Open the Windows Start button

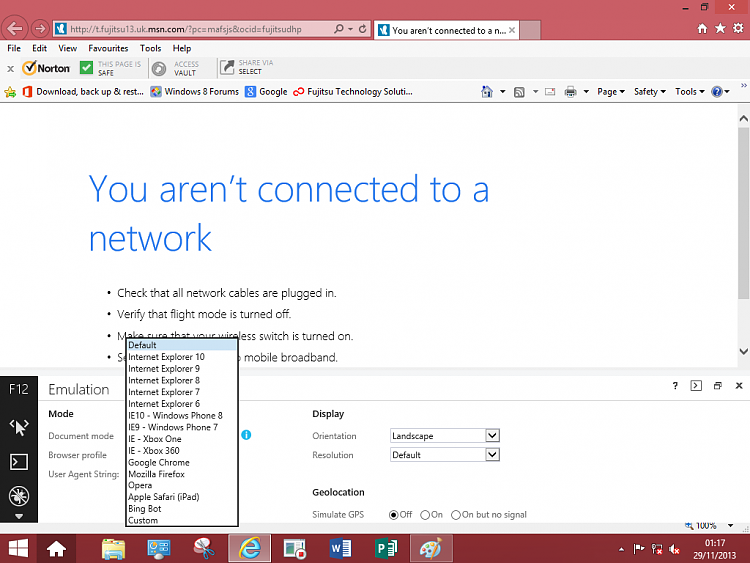pyautogui.click(x=18, y=549)
